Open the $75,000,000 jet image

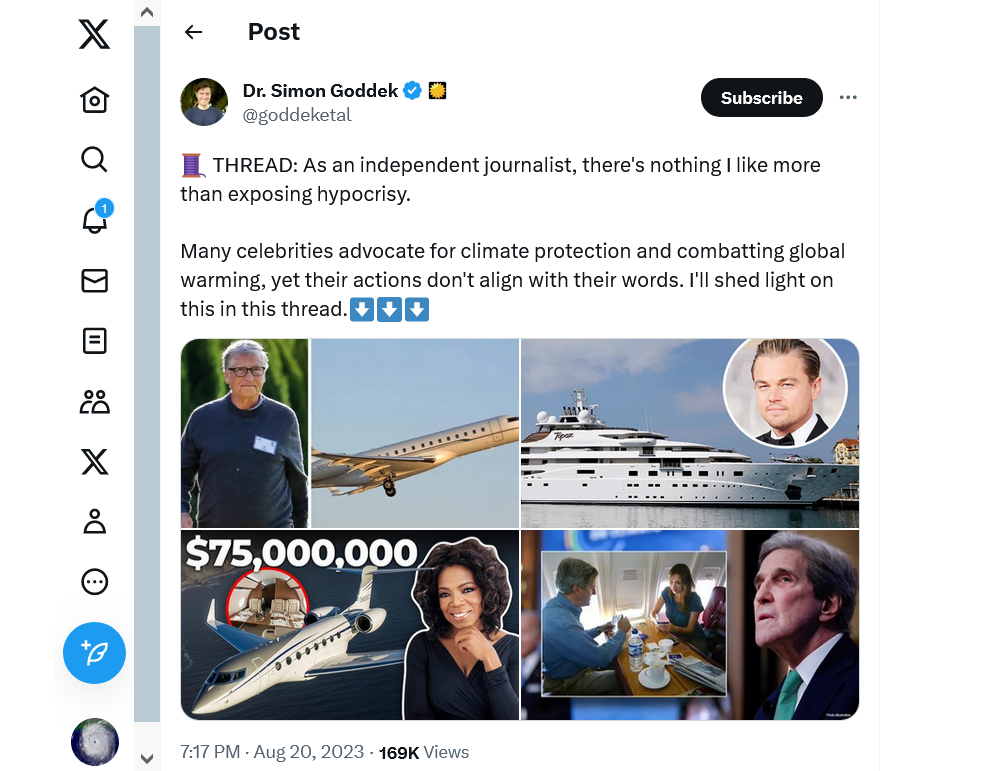350,625
